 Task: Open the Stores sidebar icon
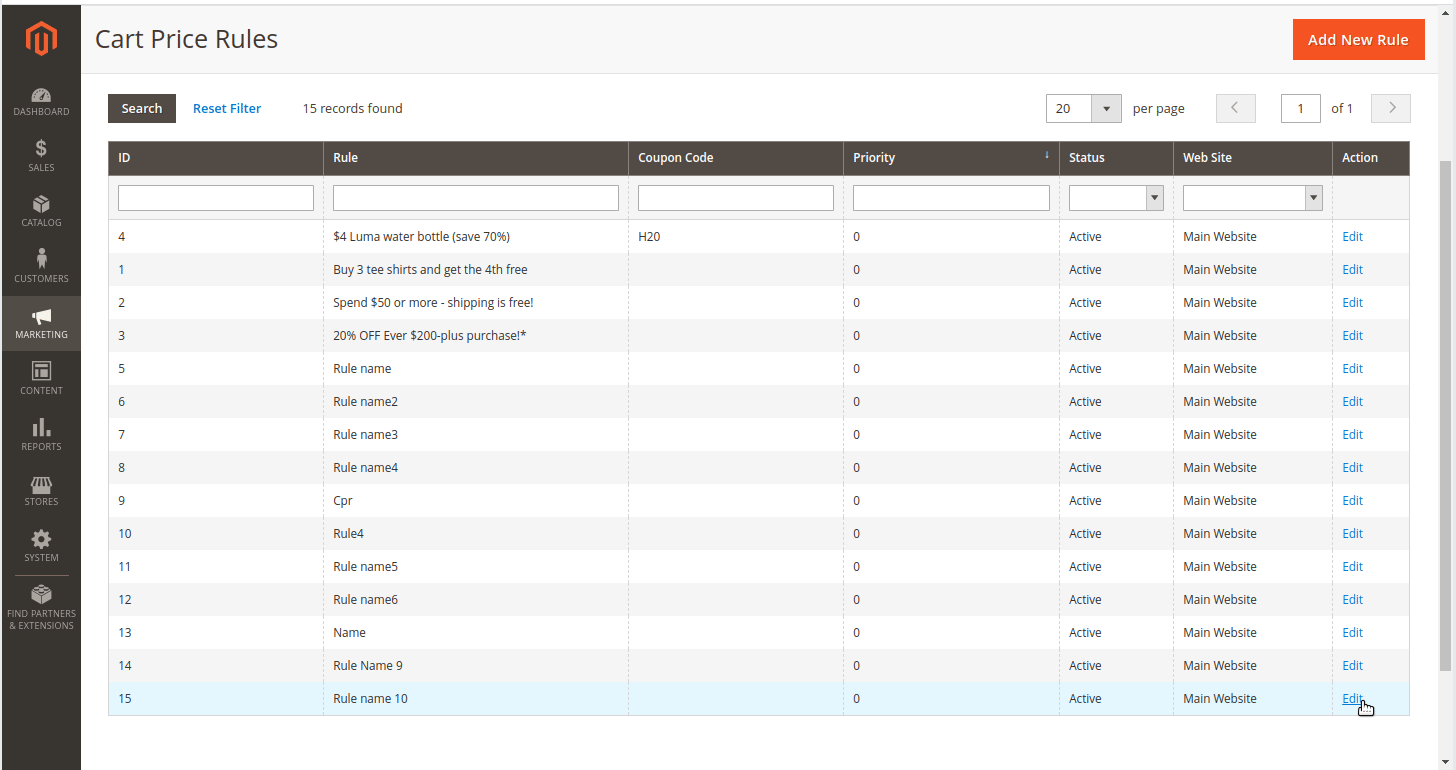[41, 489]
